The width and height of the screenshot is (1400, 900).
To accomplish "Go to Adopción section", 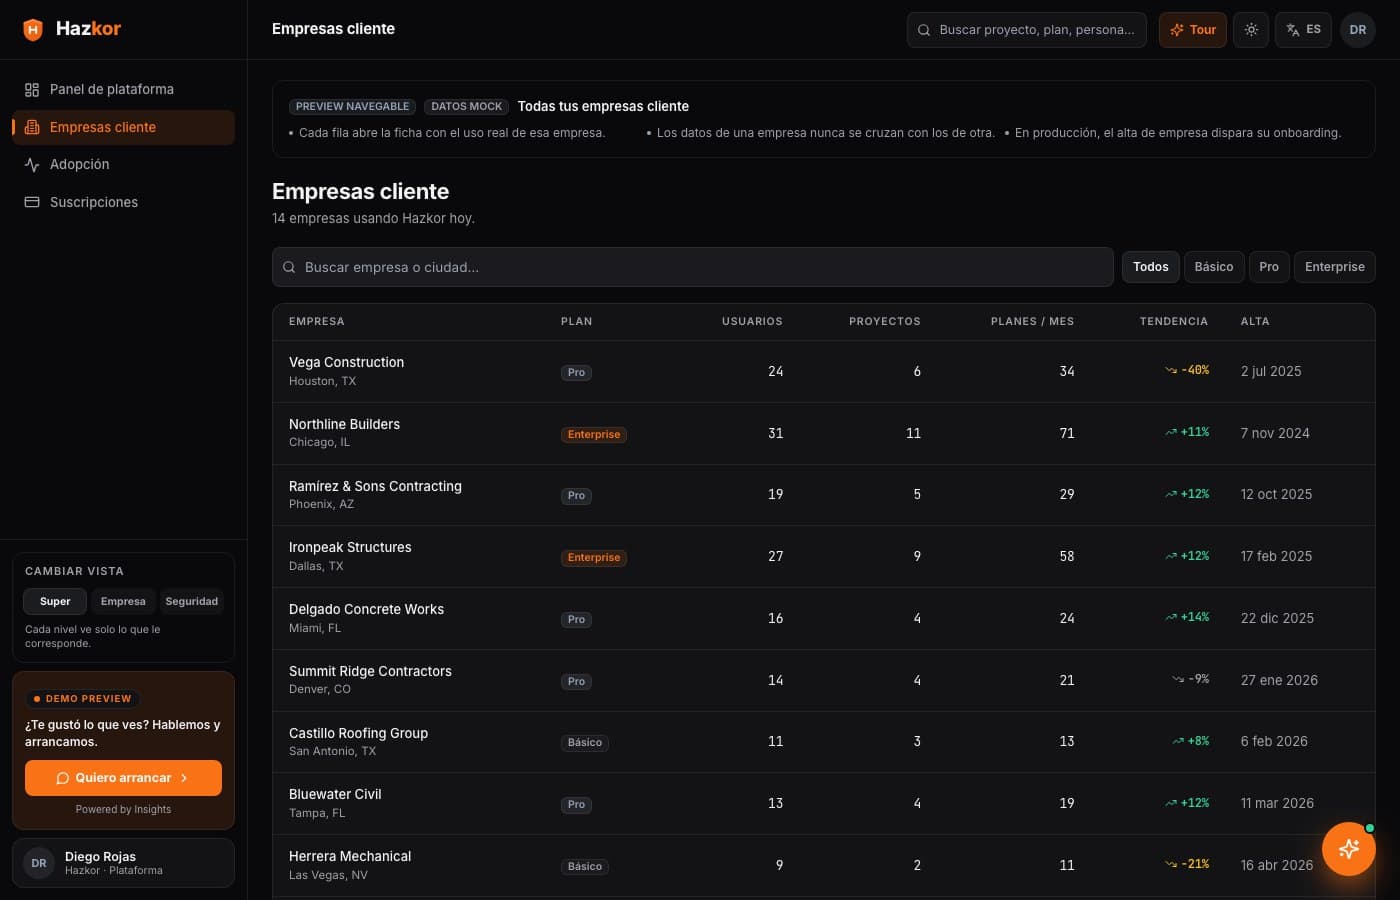I will (123, 165).
